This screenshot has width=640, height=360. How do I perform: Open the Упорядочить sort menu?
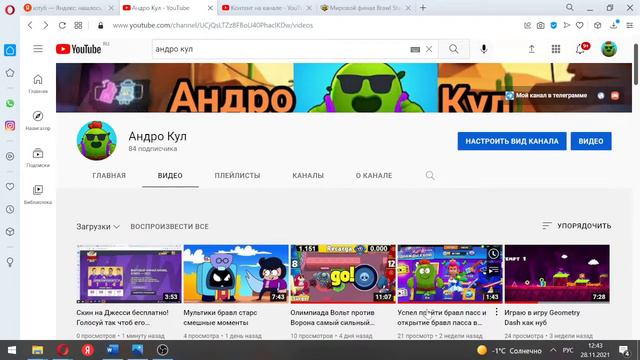click(x=576, y=226)
